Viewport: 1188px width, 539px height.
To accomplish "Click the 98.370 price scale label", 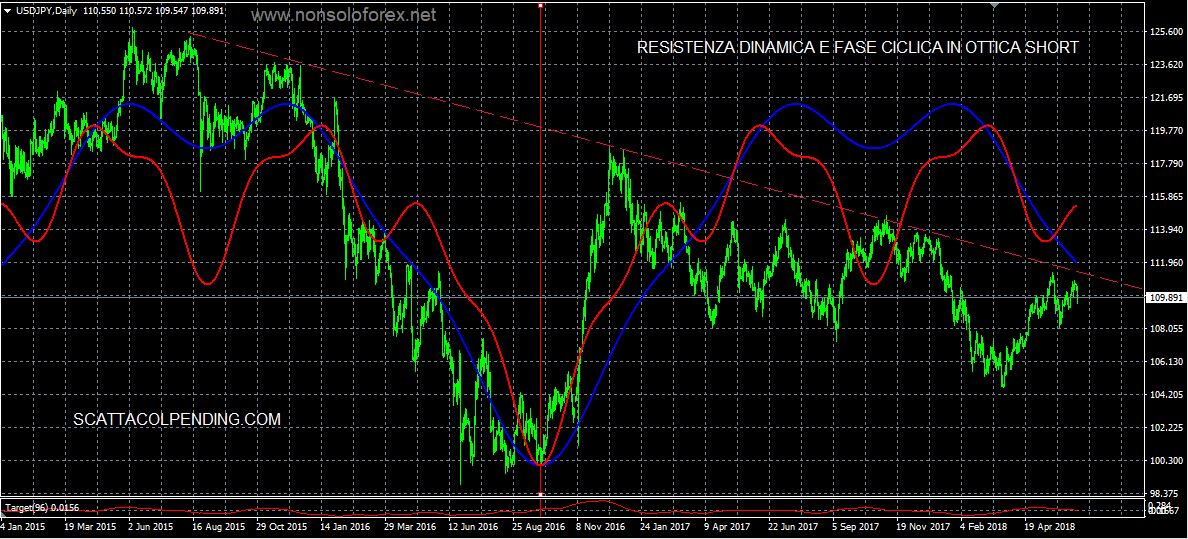I will (1163, 494).
